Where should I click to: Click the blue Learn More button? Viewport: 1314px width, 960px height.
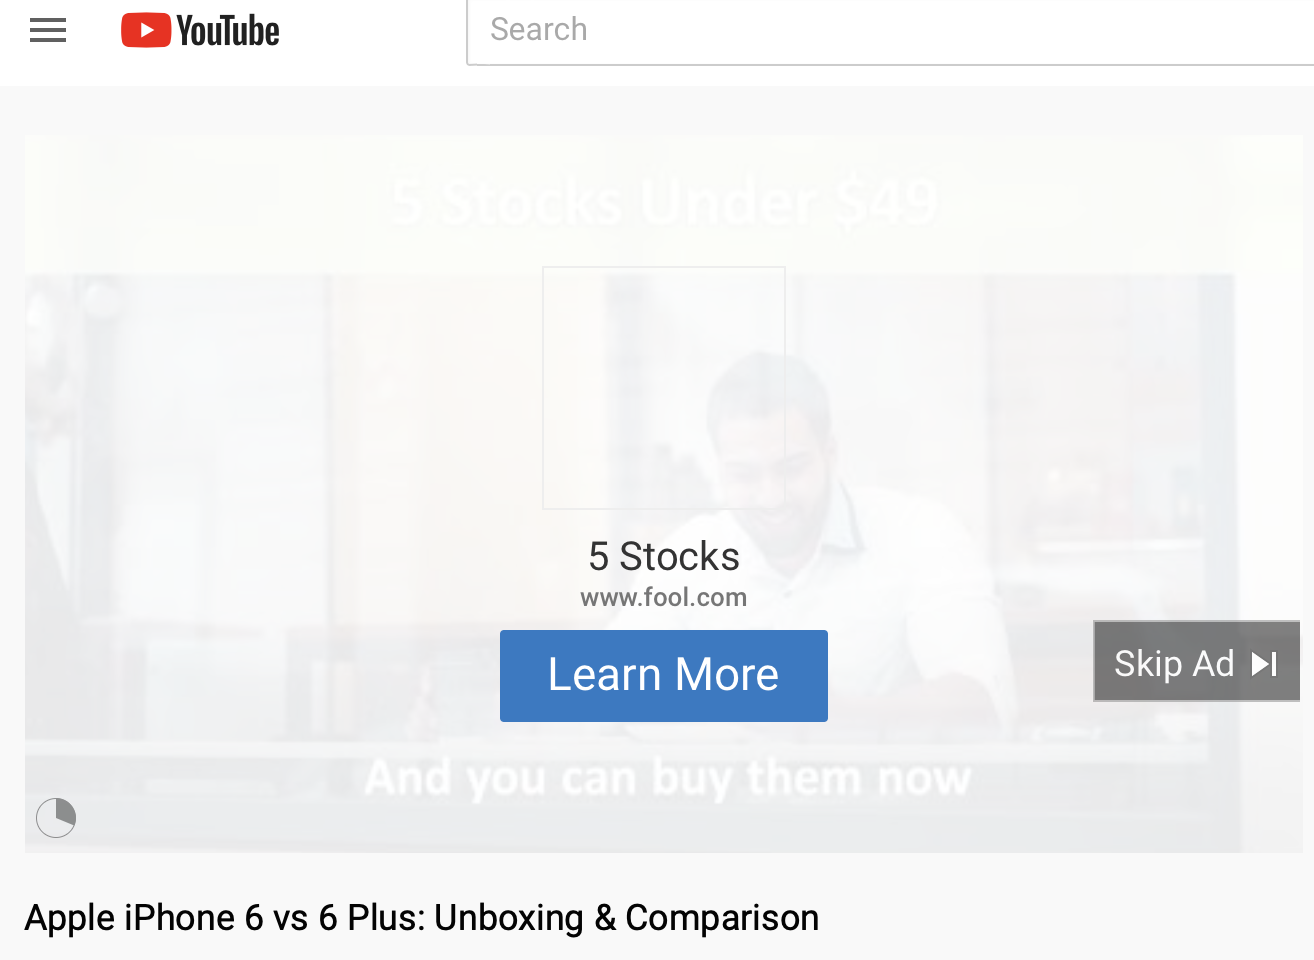point(664,676)
